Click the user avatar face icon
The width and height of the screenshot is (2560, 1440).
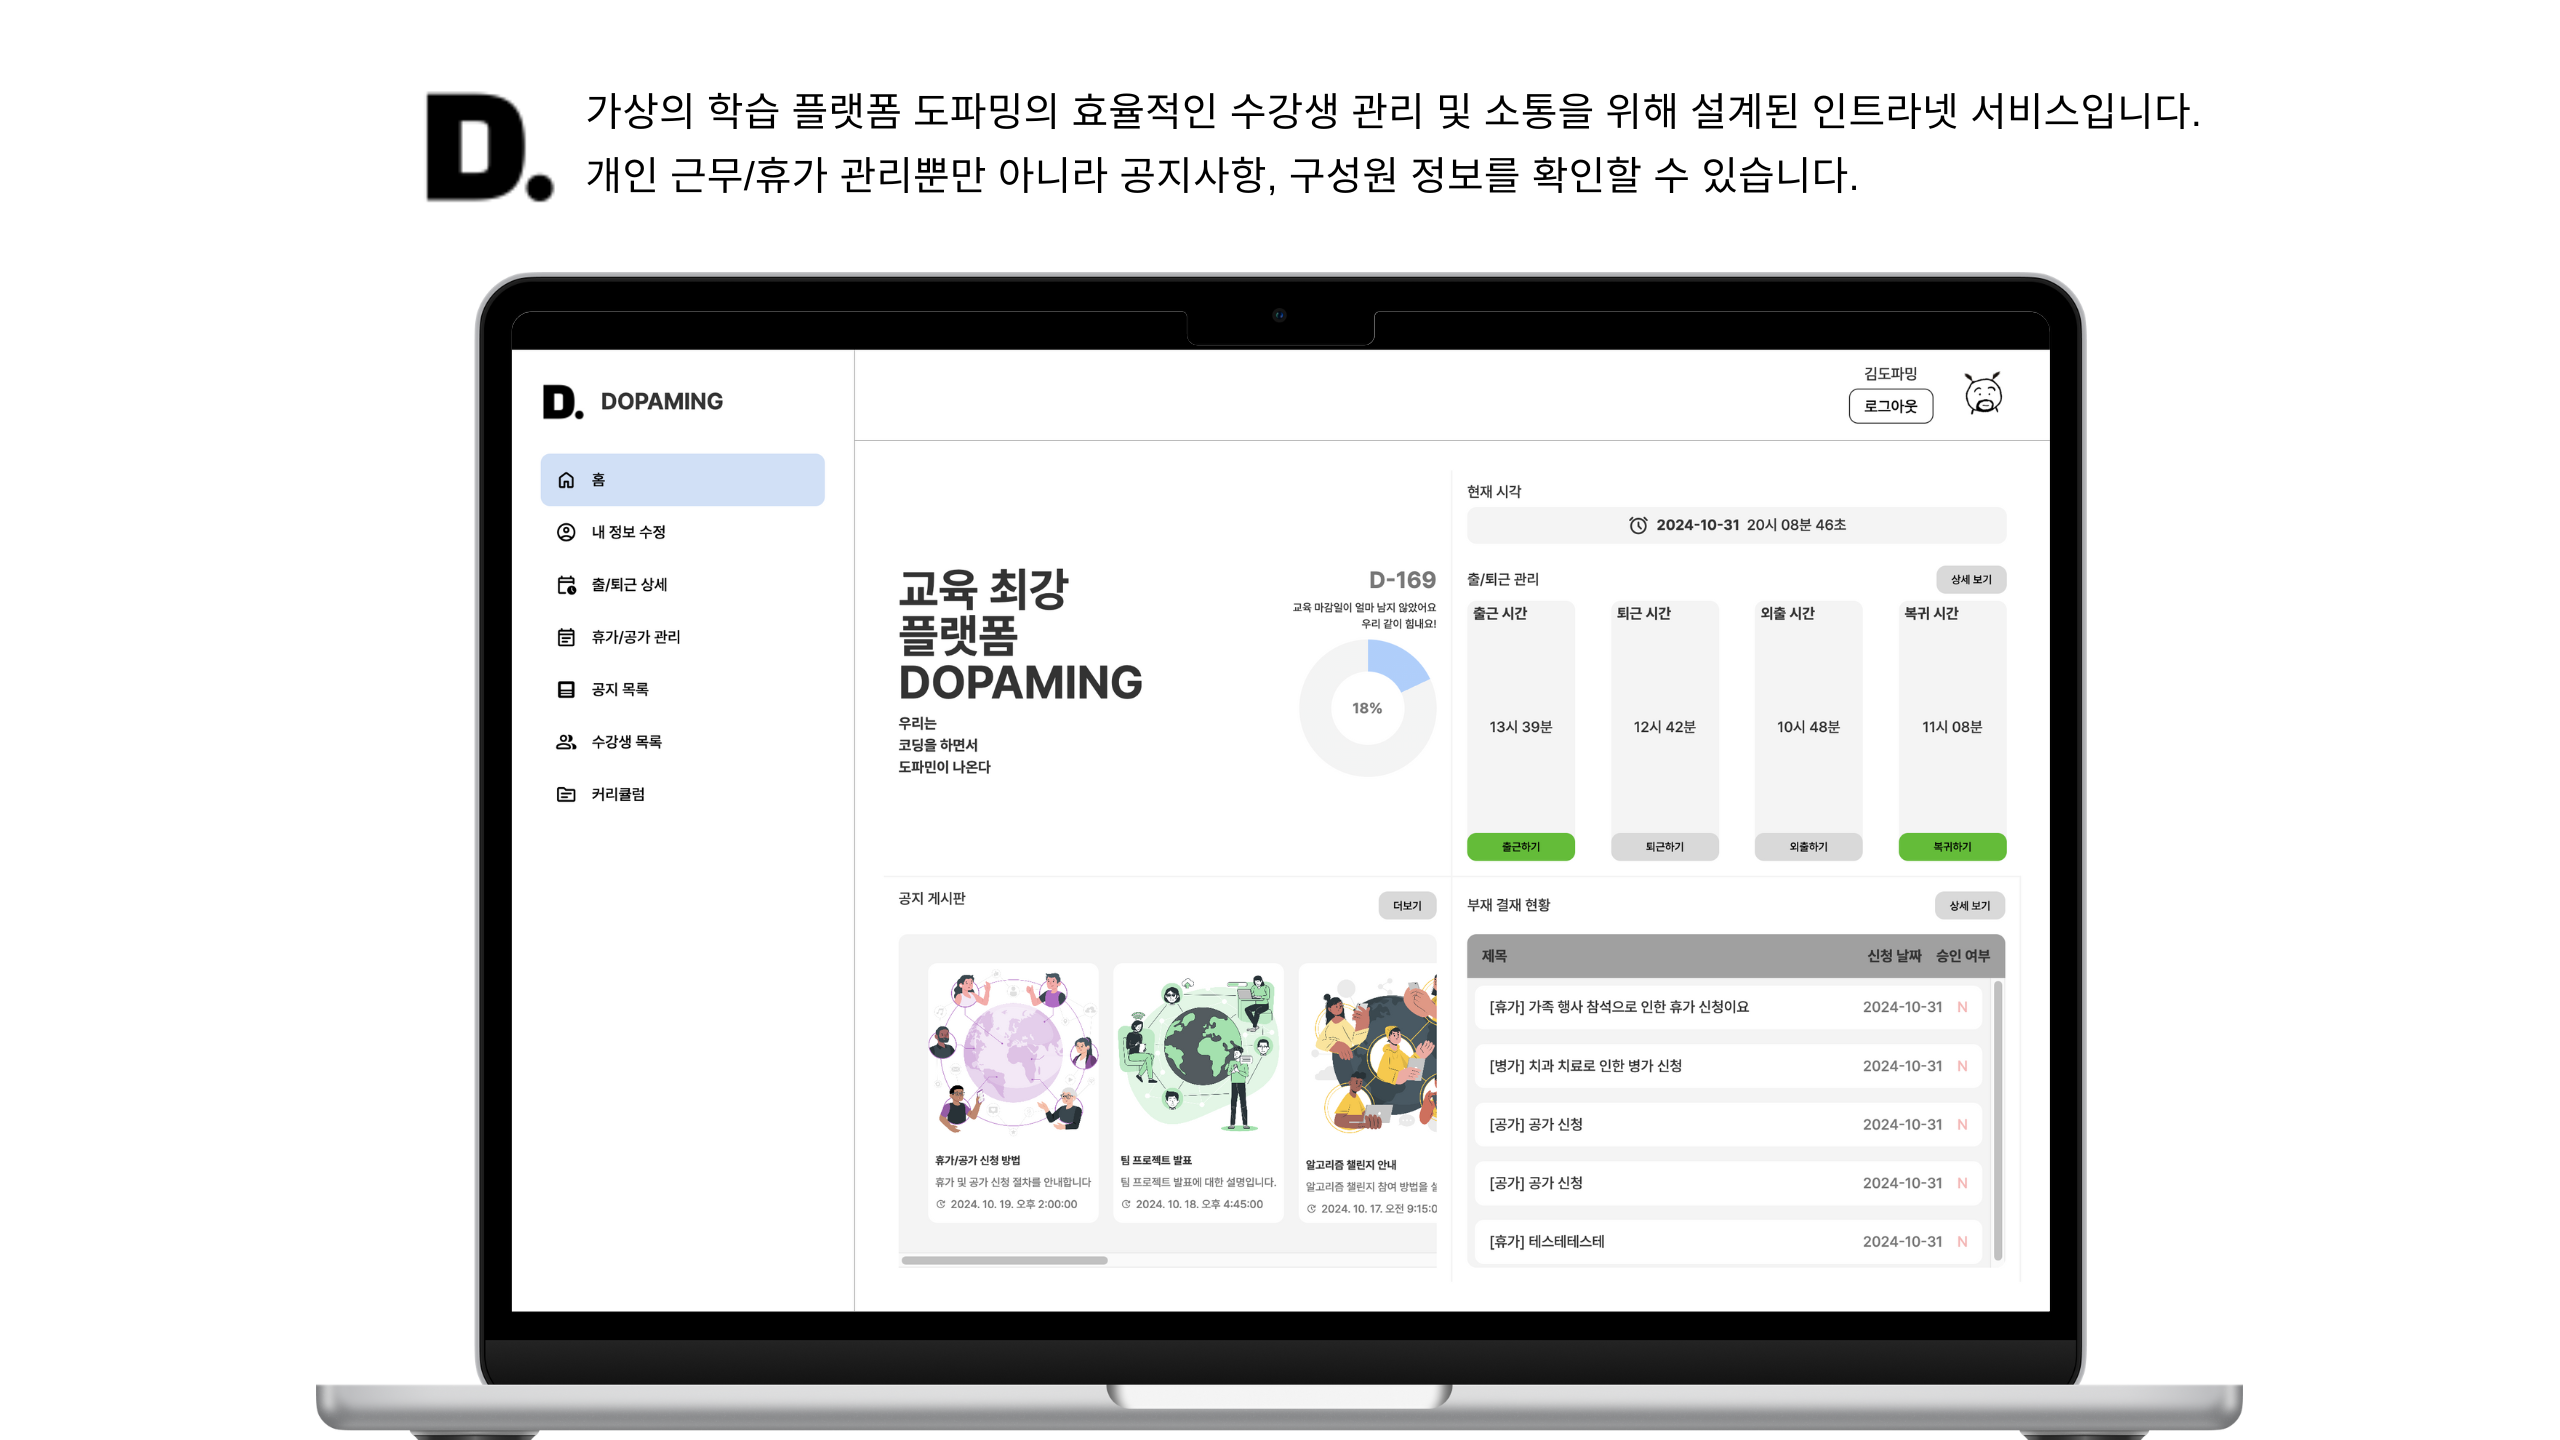click(1983, 394)
